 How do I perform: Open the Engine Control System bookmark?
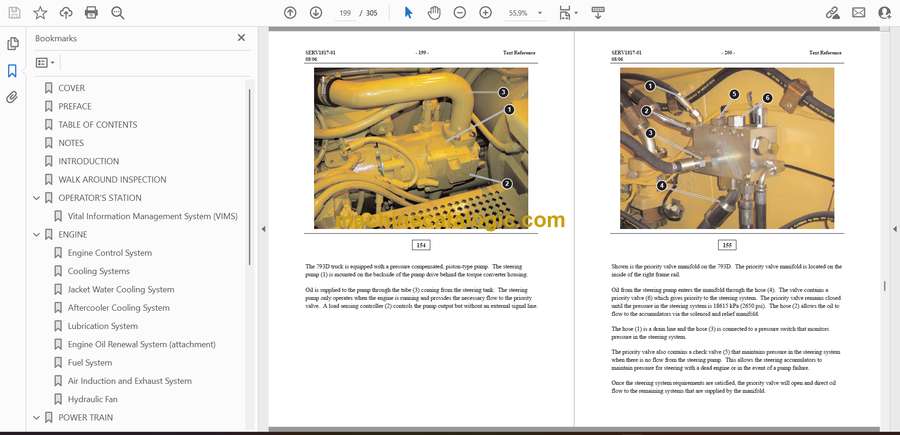110,253
